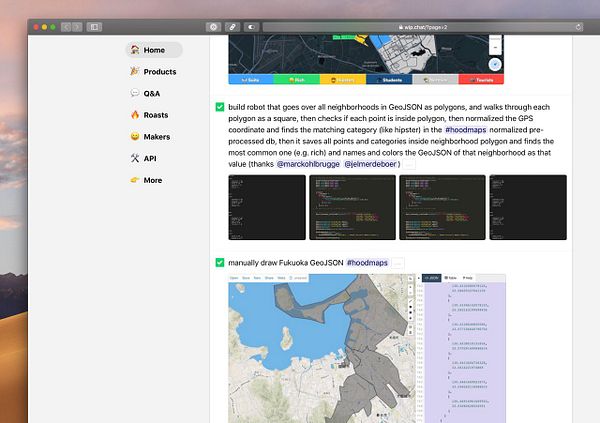The image size is (600, 423).
Task: Go forward with the browser forward arrow
Action: point(77,27)
